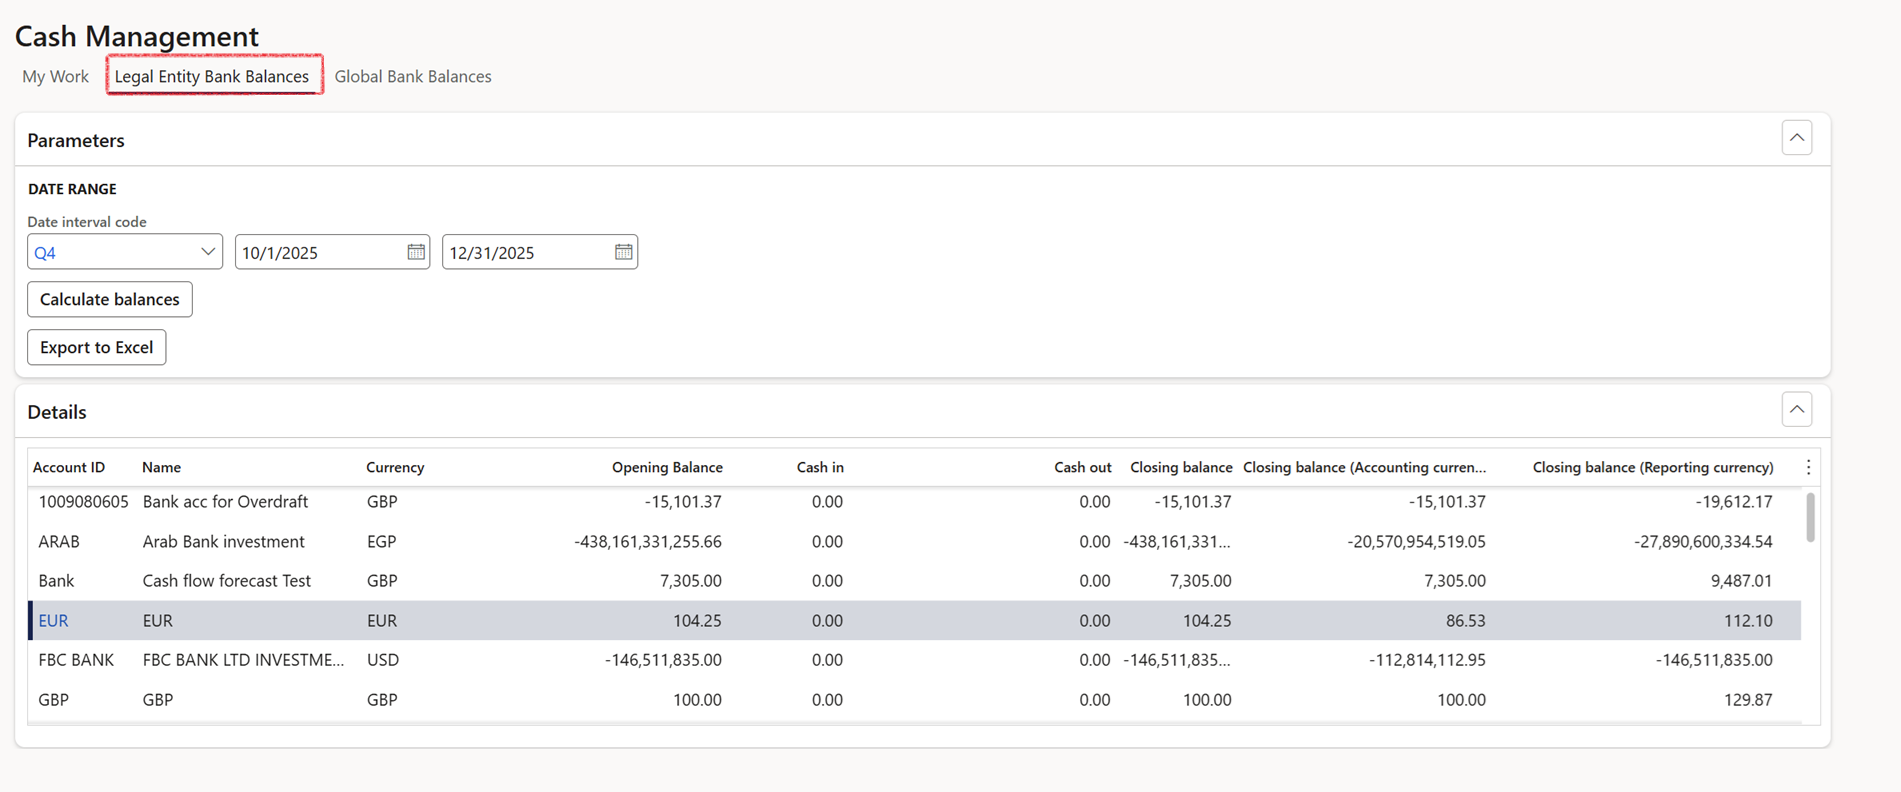
Task: Click accounting balance -20,570,954,519.05
Action: (x=1416, y=542)
